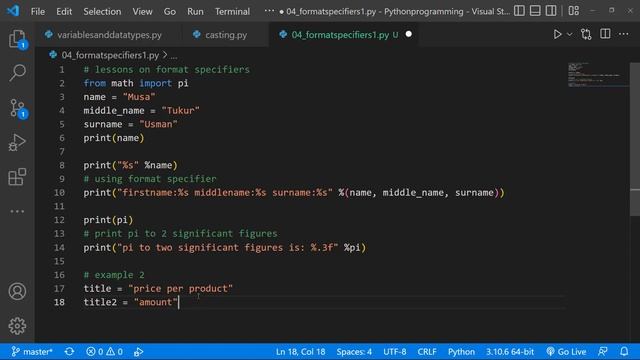Open the Accounts menu icon
Image resolution: width=640 pixels, height=360 pixels.
pyautogui.click(x=18, y=291)
